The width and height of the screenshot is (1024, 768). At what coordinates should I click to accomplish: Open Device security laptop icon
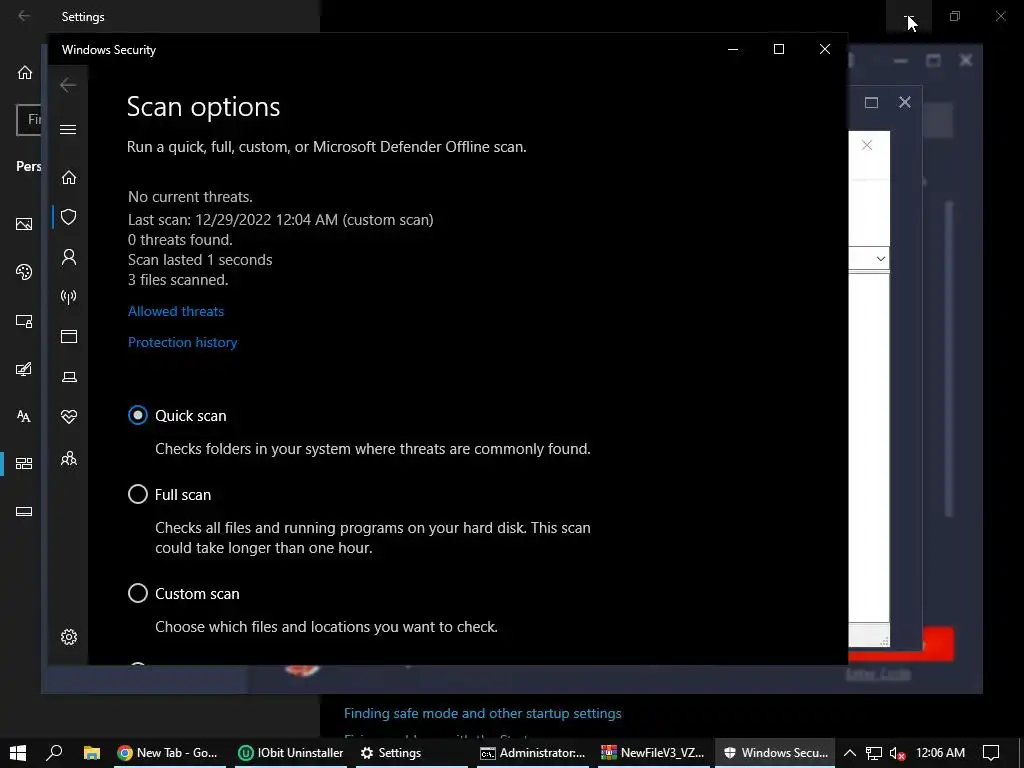(69, 377)
